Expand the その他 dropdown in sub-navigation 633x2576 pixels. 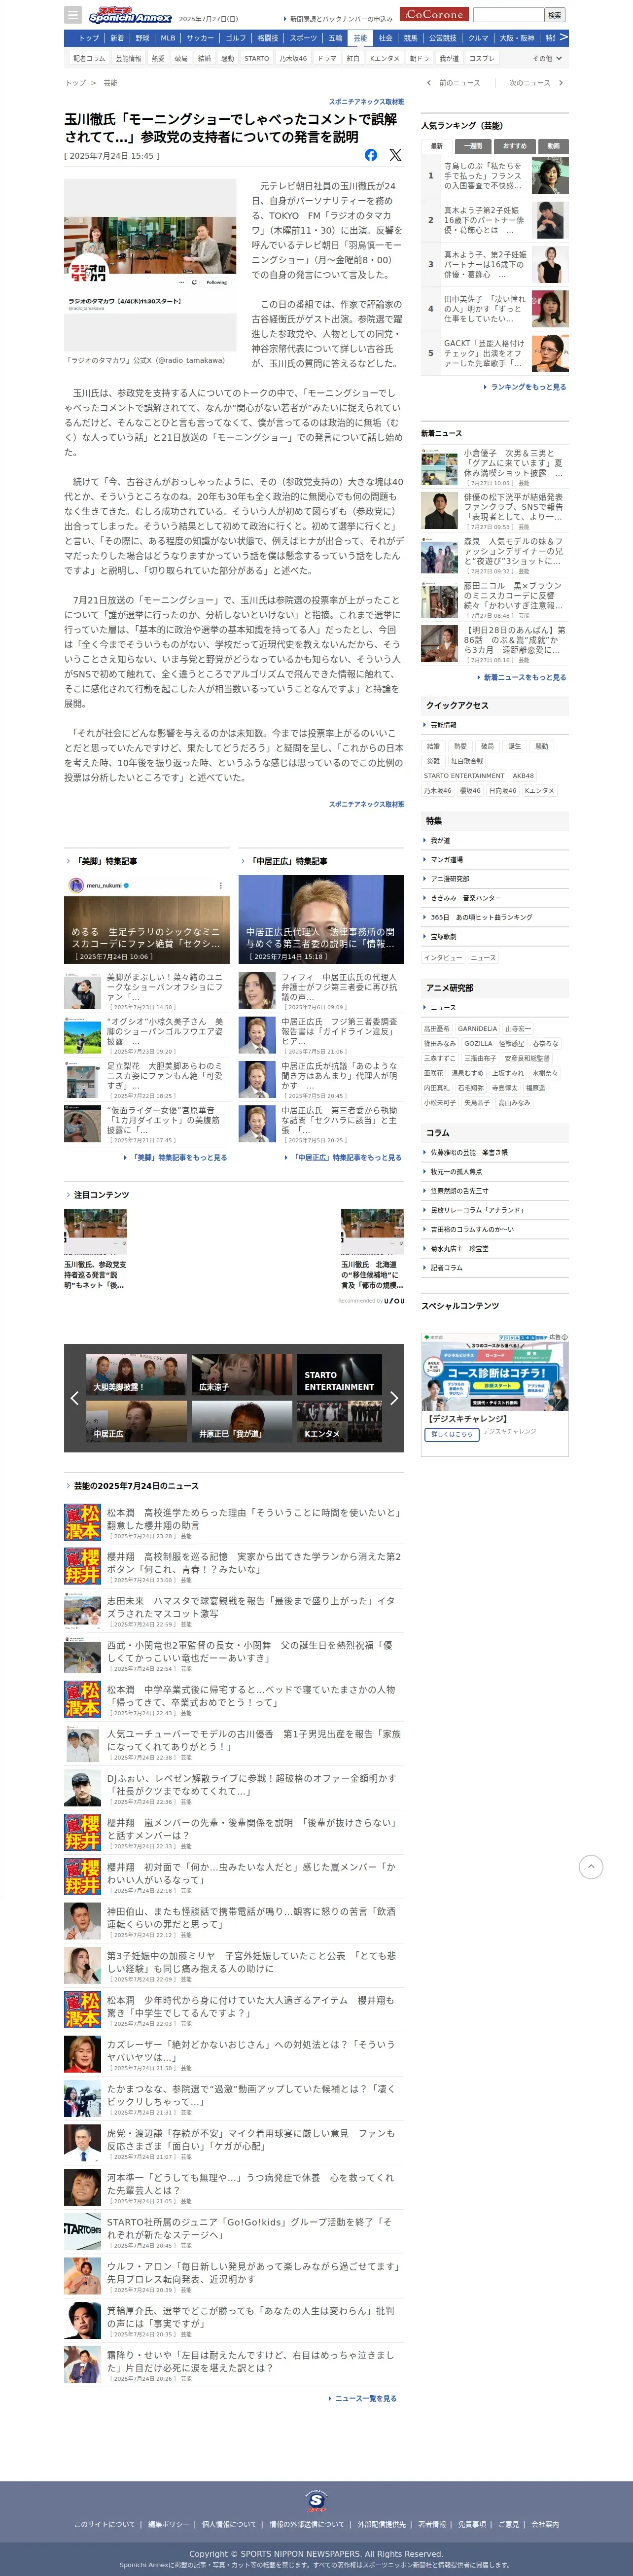click(547, 58)
